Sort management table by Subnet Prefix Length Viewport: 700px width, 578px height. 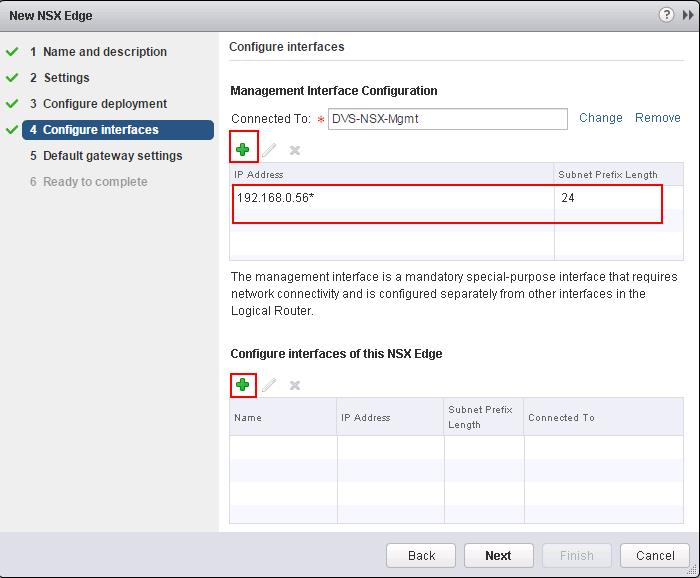[619, 175]
